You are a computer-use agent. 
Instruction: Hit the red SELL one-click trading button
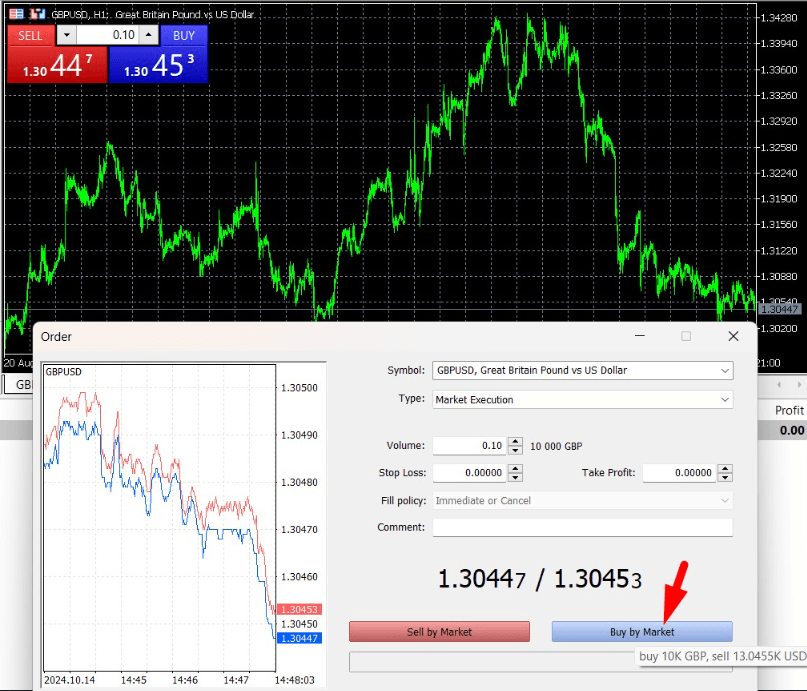(x=30, y=35)
